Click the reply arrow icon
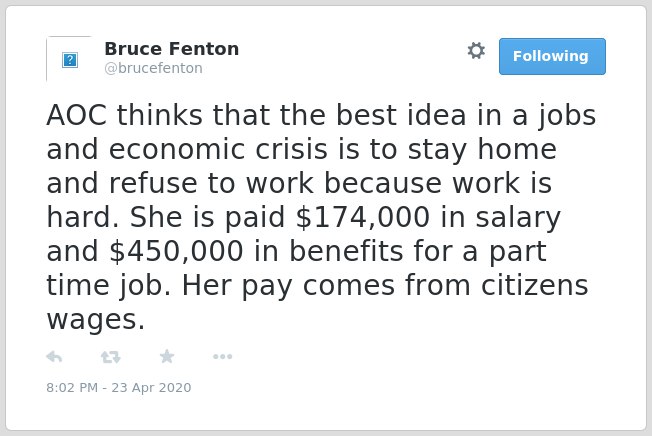Screen dimensions: 652x436 (x=54, y=357)
